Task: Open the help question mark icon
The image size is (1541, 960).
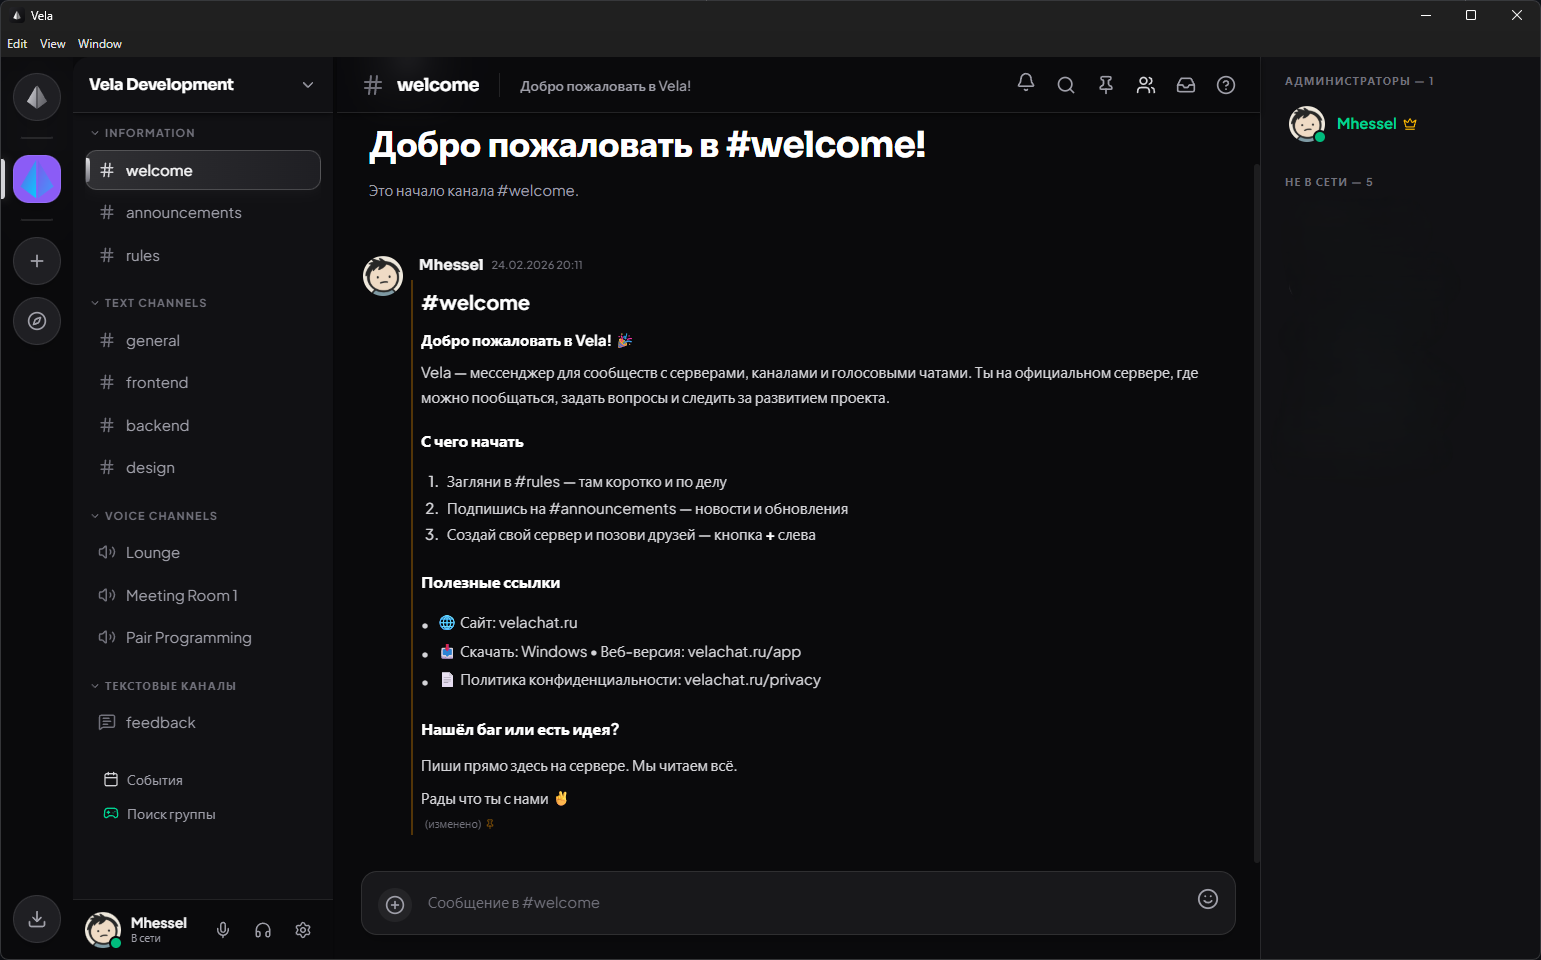Action: [x=1226, y=85]
